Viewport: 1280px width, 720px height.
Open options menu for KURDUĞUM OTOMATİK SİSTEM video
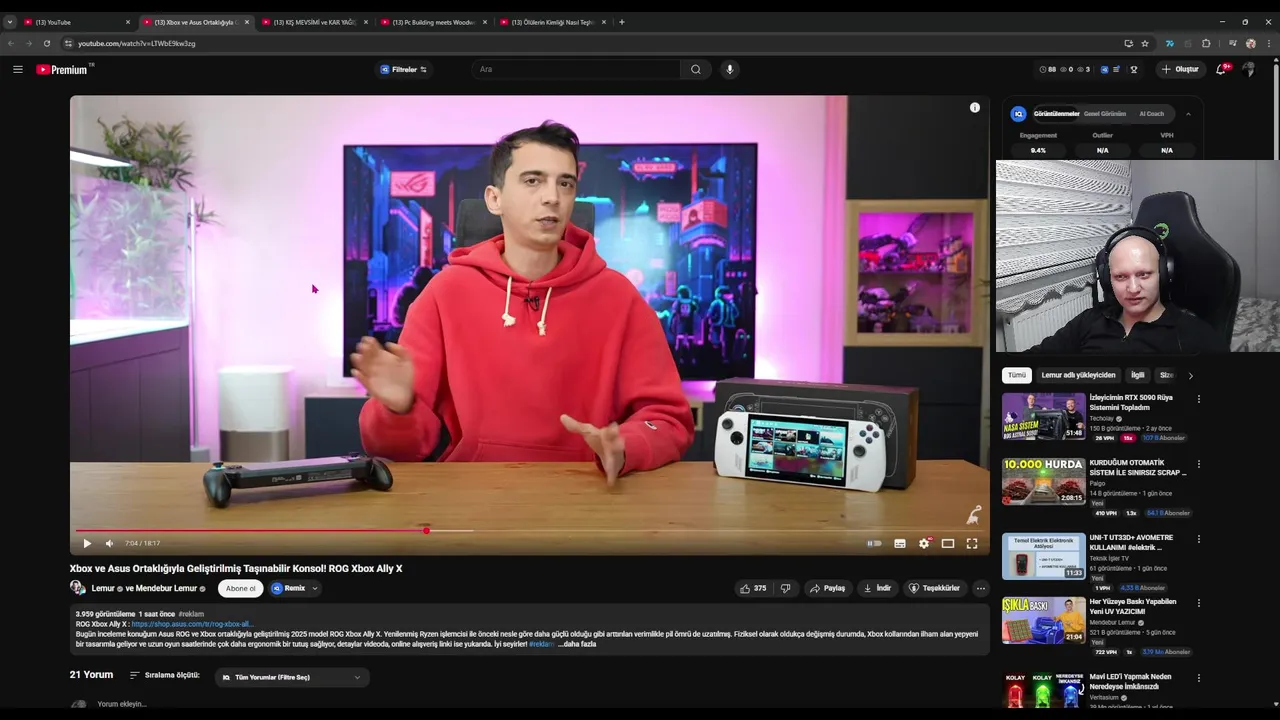coord(1199,464)
